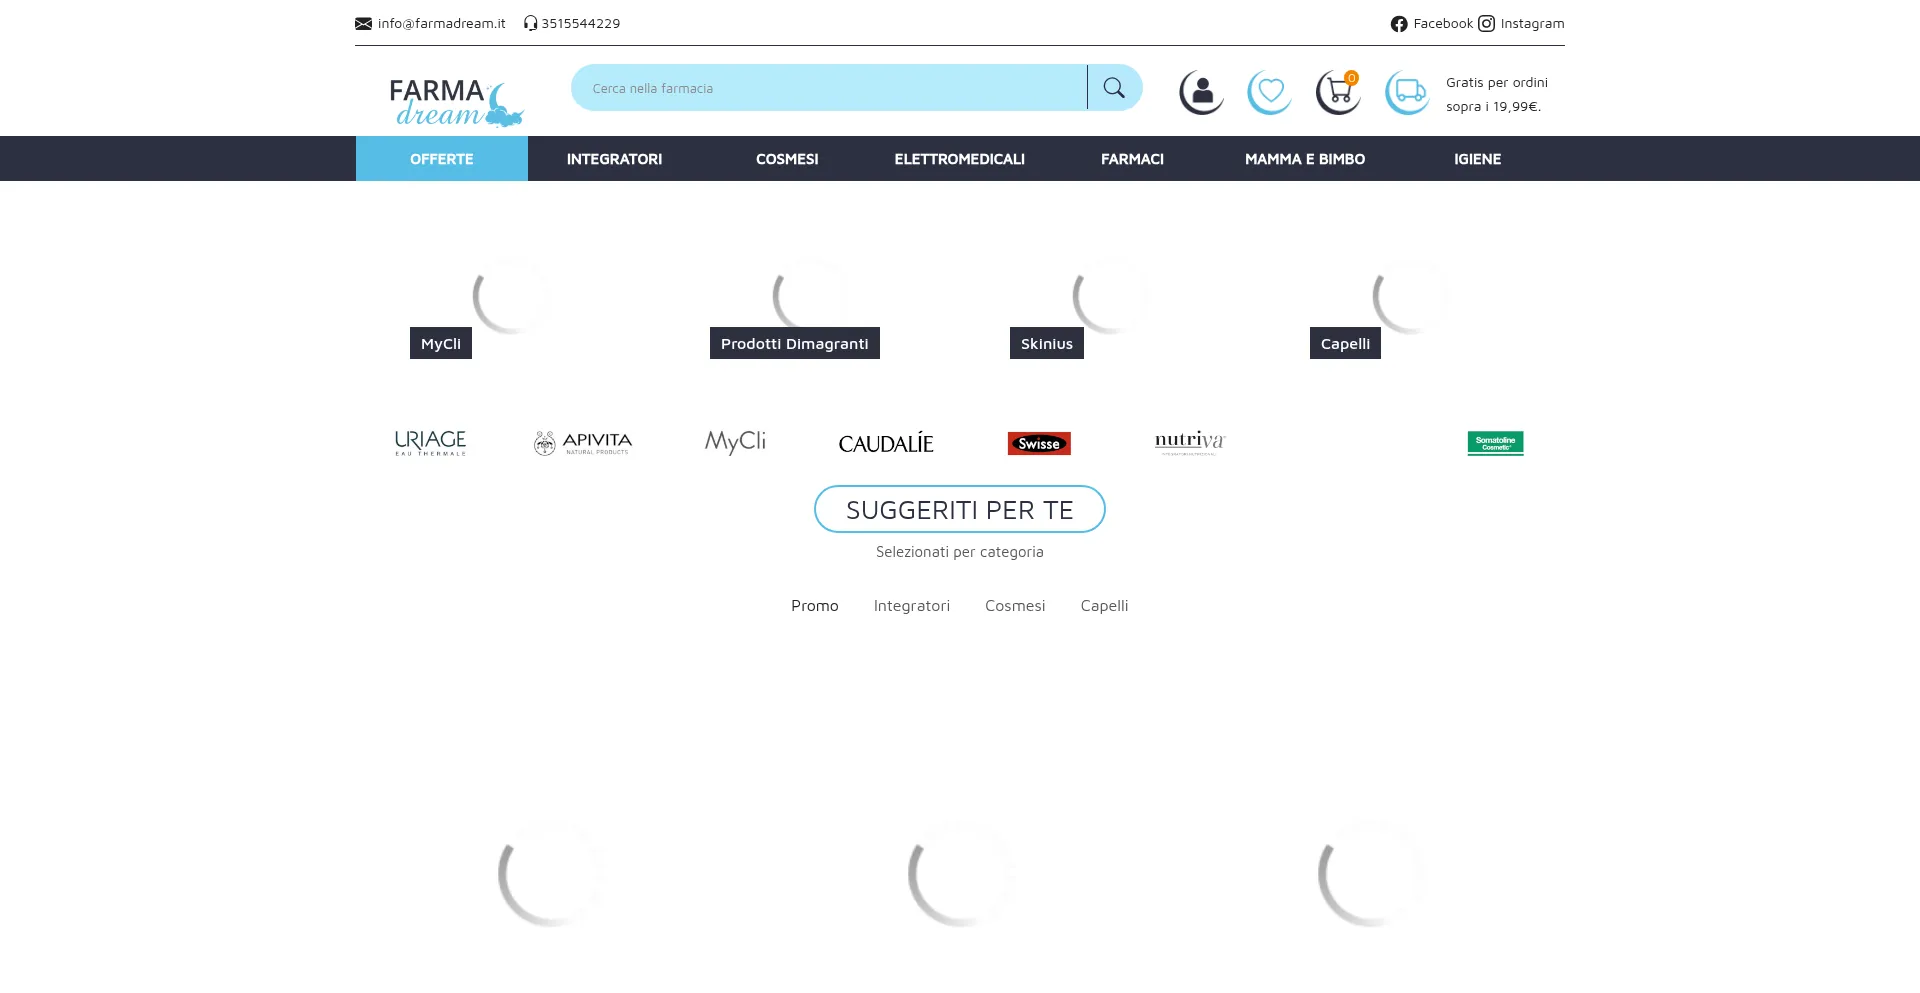
Task: Select the Swisse brand logo
Action: tap(1039, 443)
